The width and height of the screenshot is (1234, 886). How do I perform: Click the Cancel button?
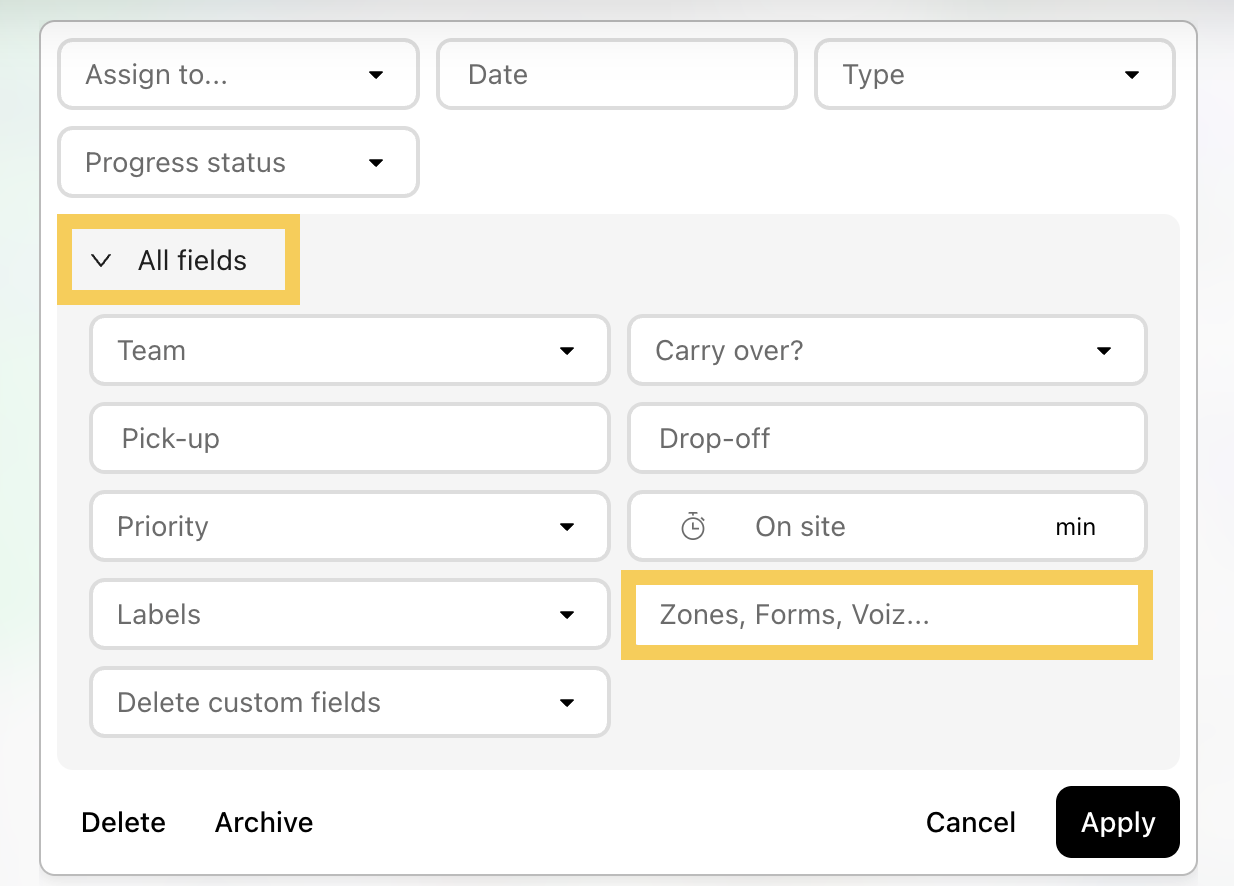click(x=971, y=822)
